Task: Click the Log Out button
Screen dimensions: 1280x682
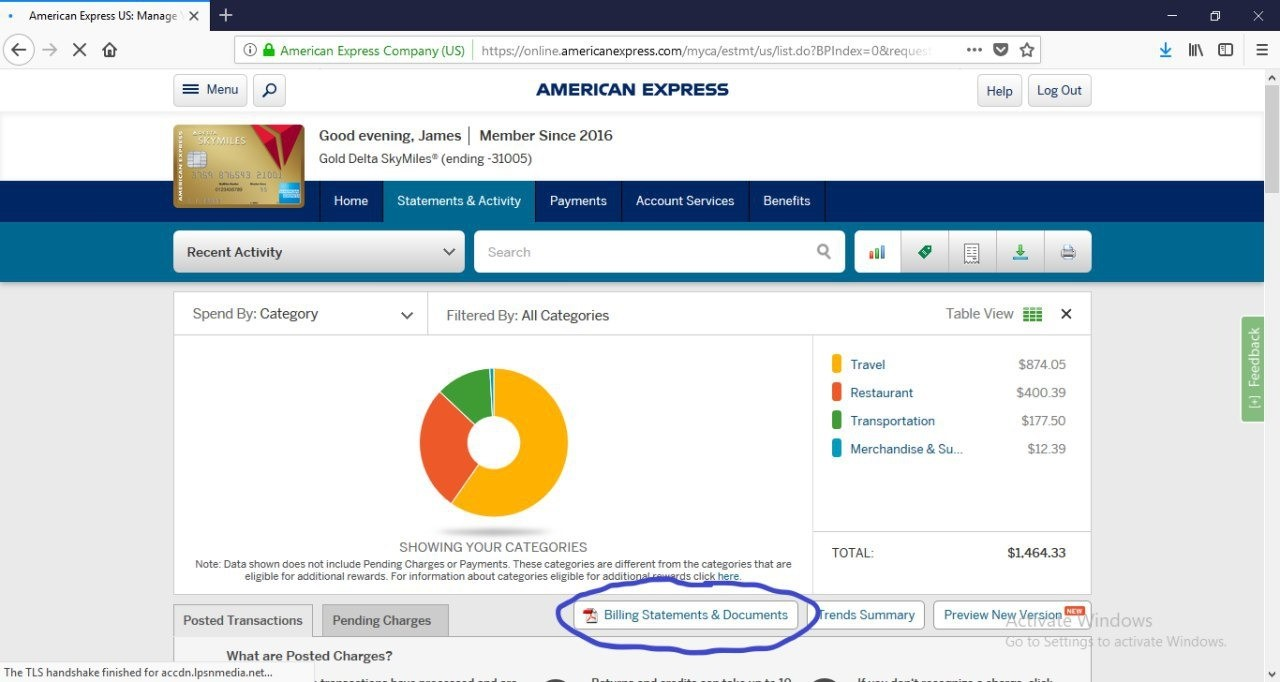Action: click(1059, 90)
